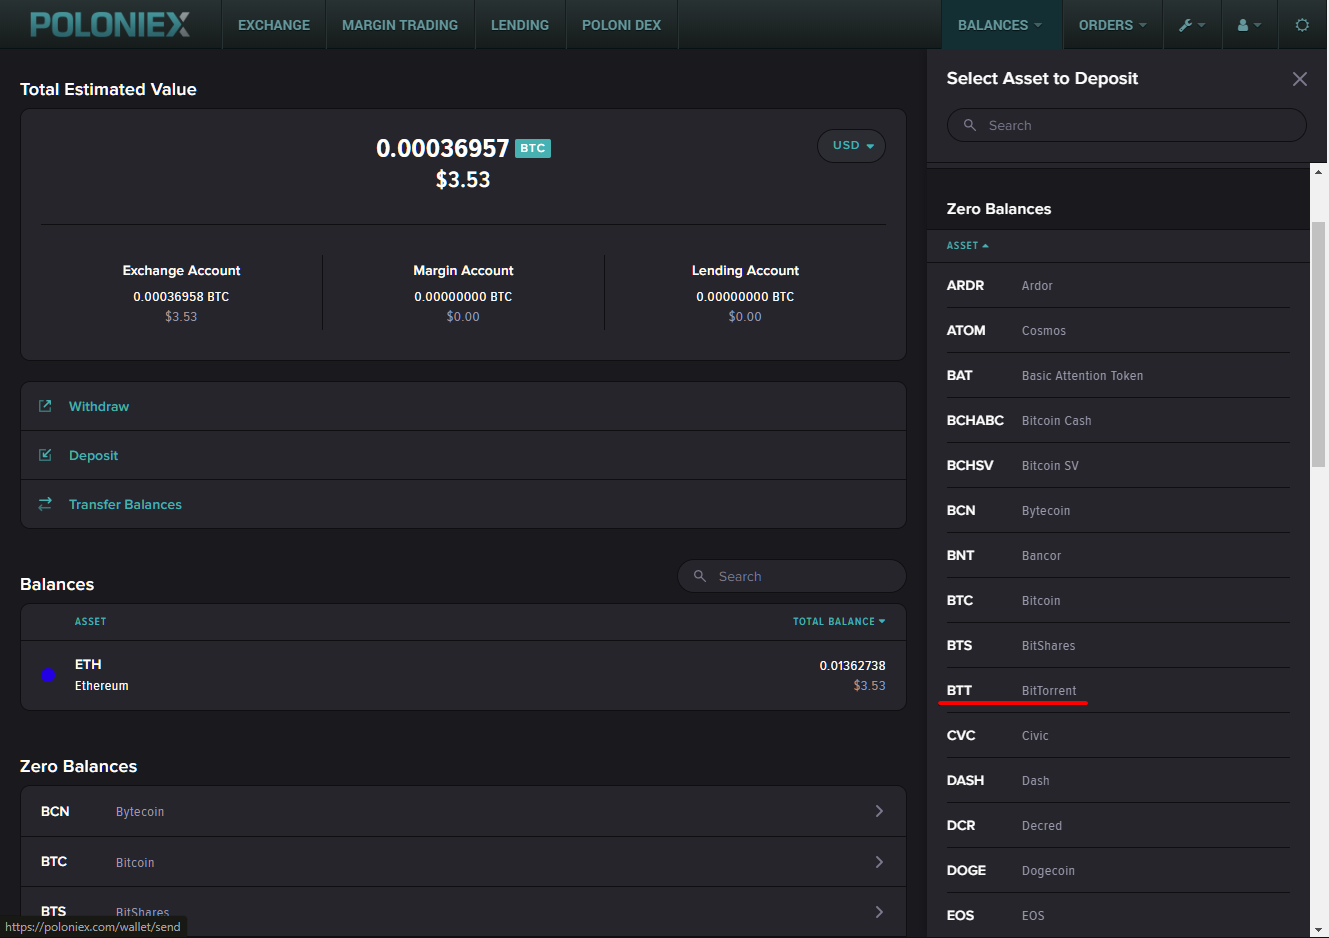Click the Withdraw link
Viewport: 1329px width, 938px height.
(x=99, y=406)
